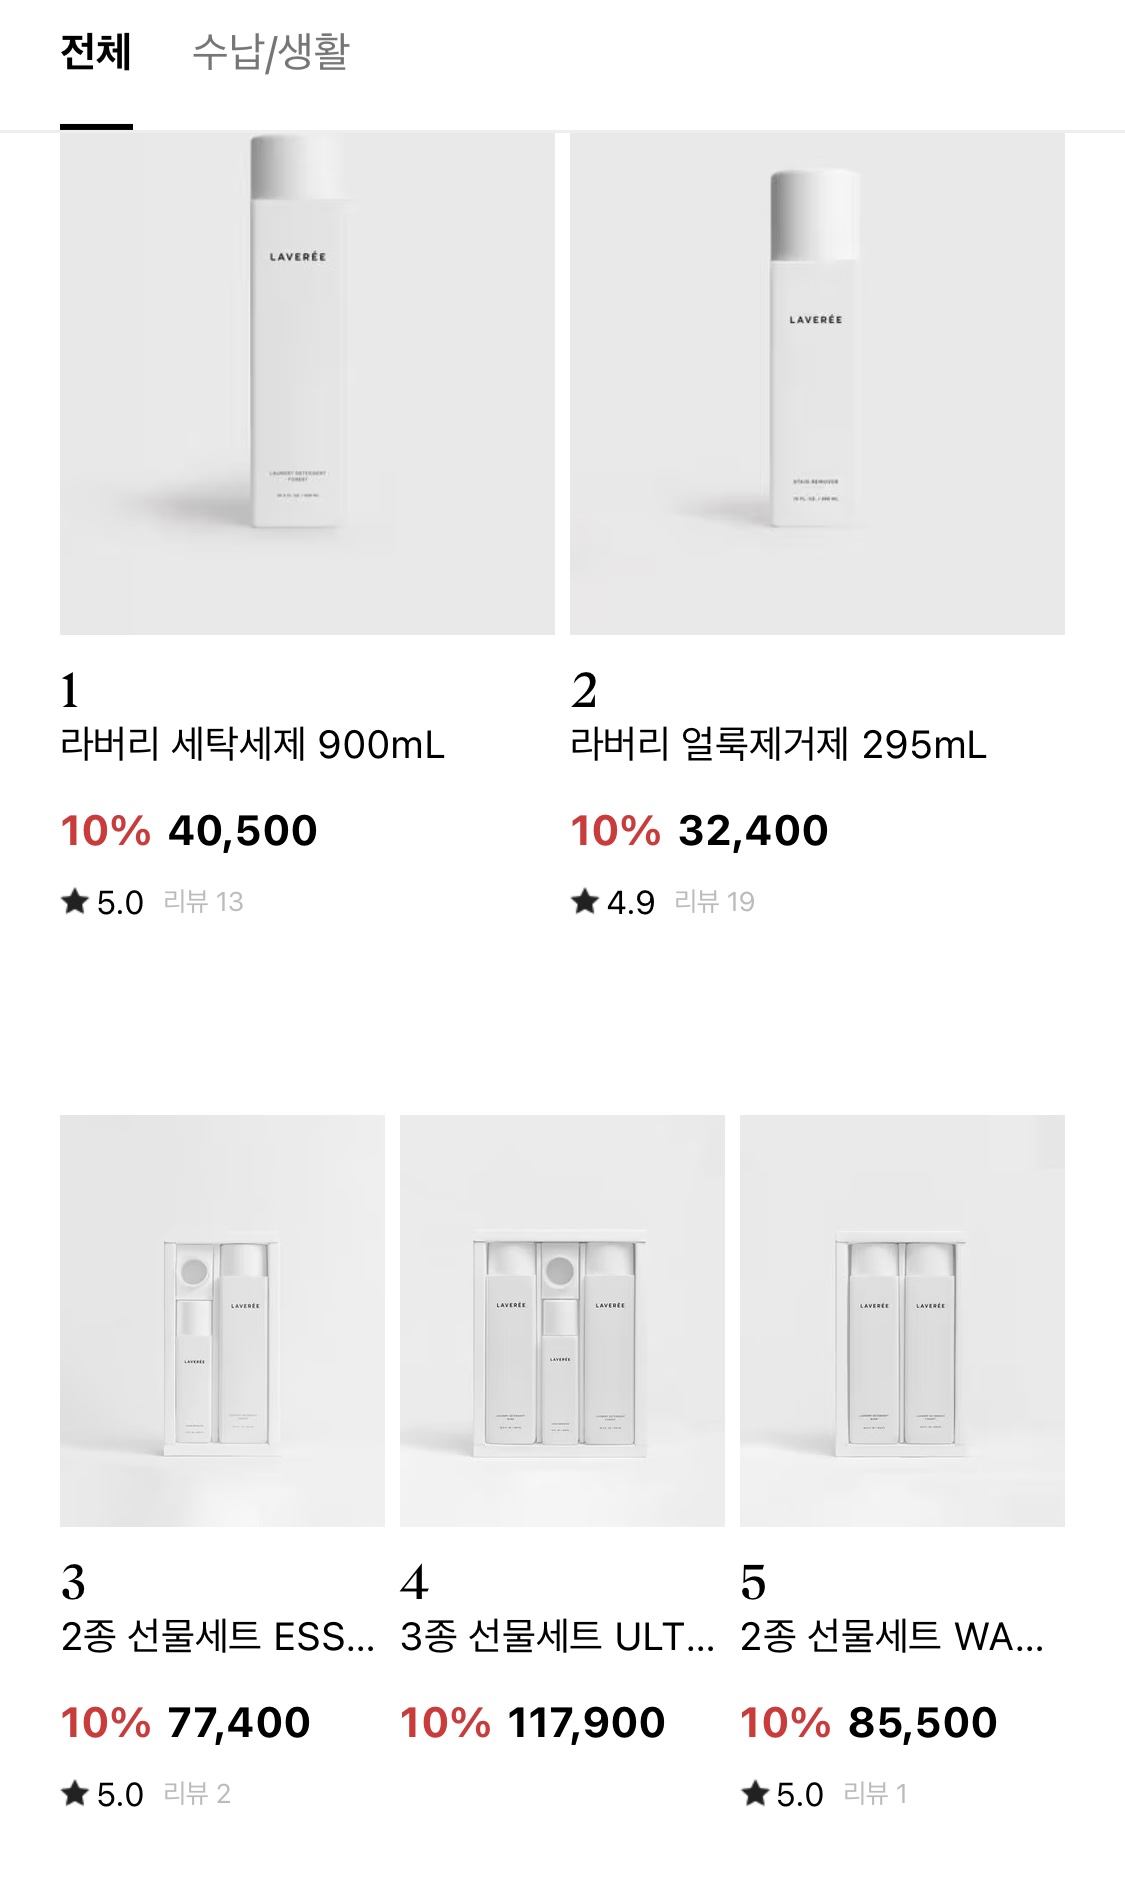Click the star icon beside the 리뷰 2 rating

coord(75,1794)
